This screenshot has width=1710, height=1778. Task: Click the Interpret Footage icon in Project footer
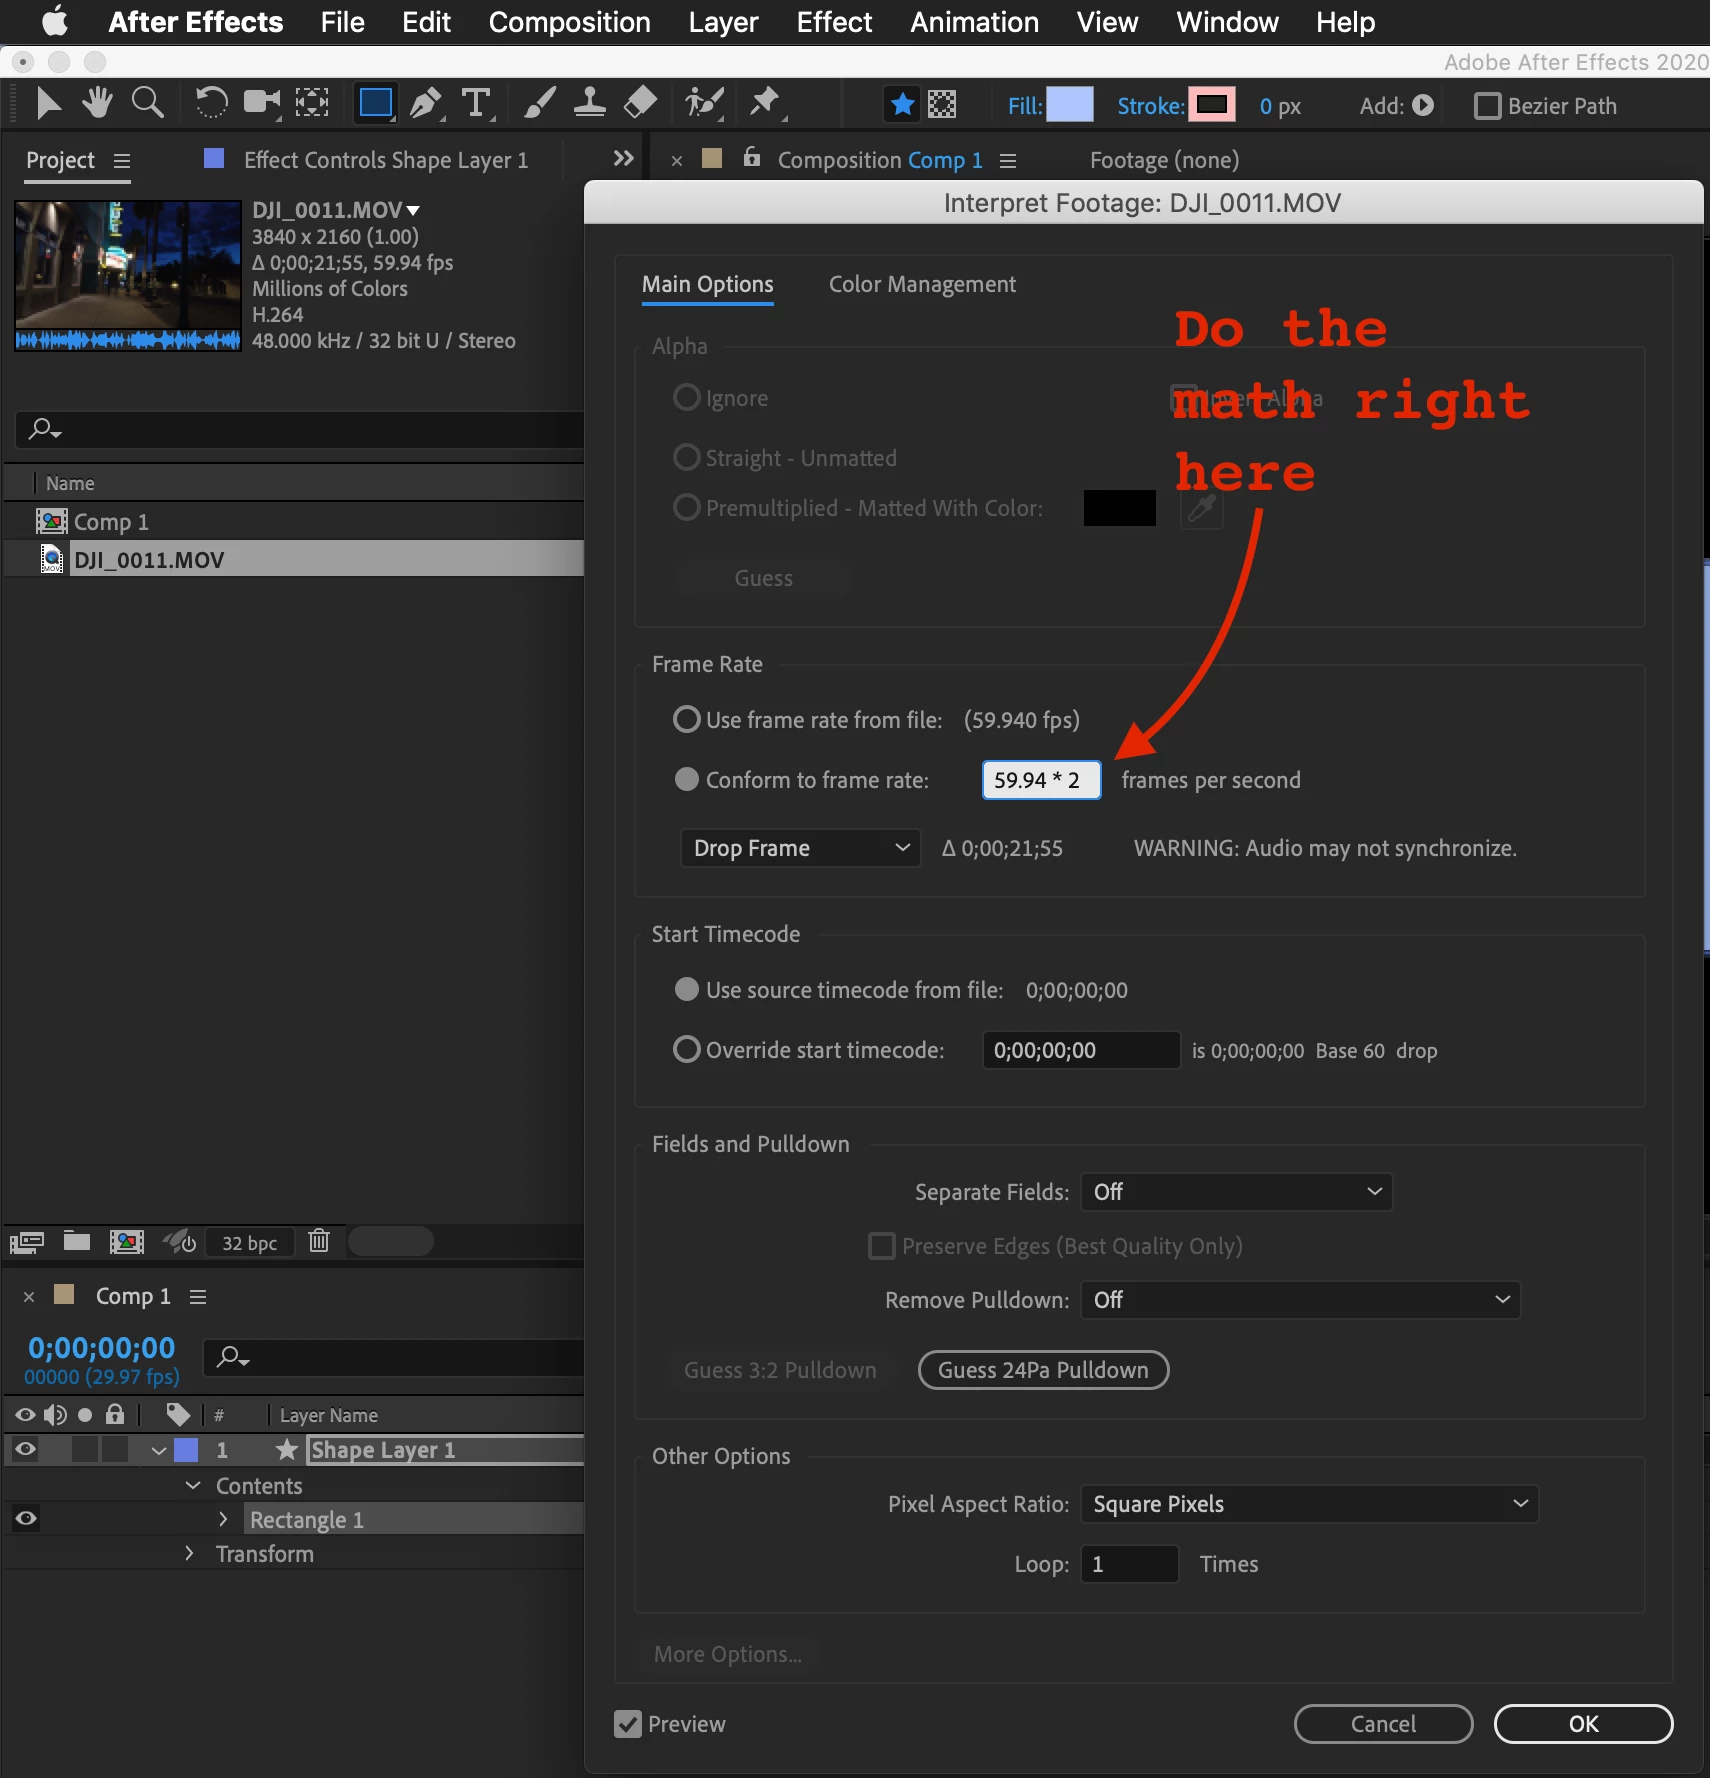pos(27,1242)
